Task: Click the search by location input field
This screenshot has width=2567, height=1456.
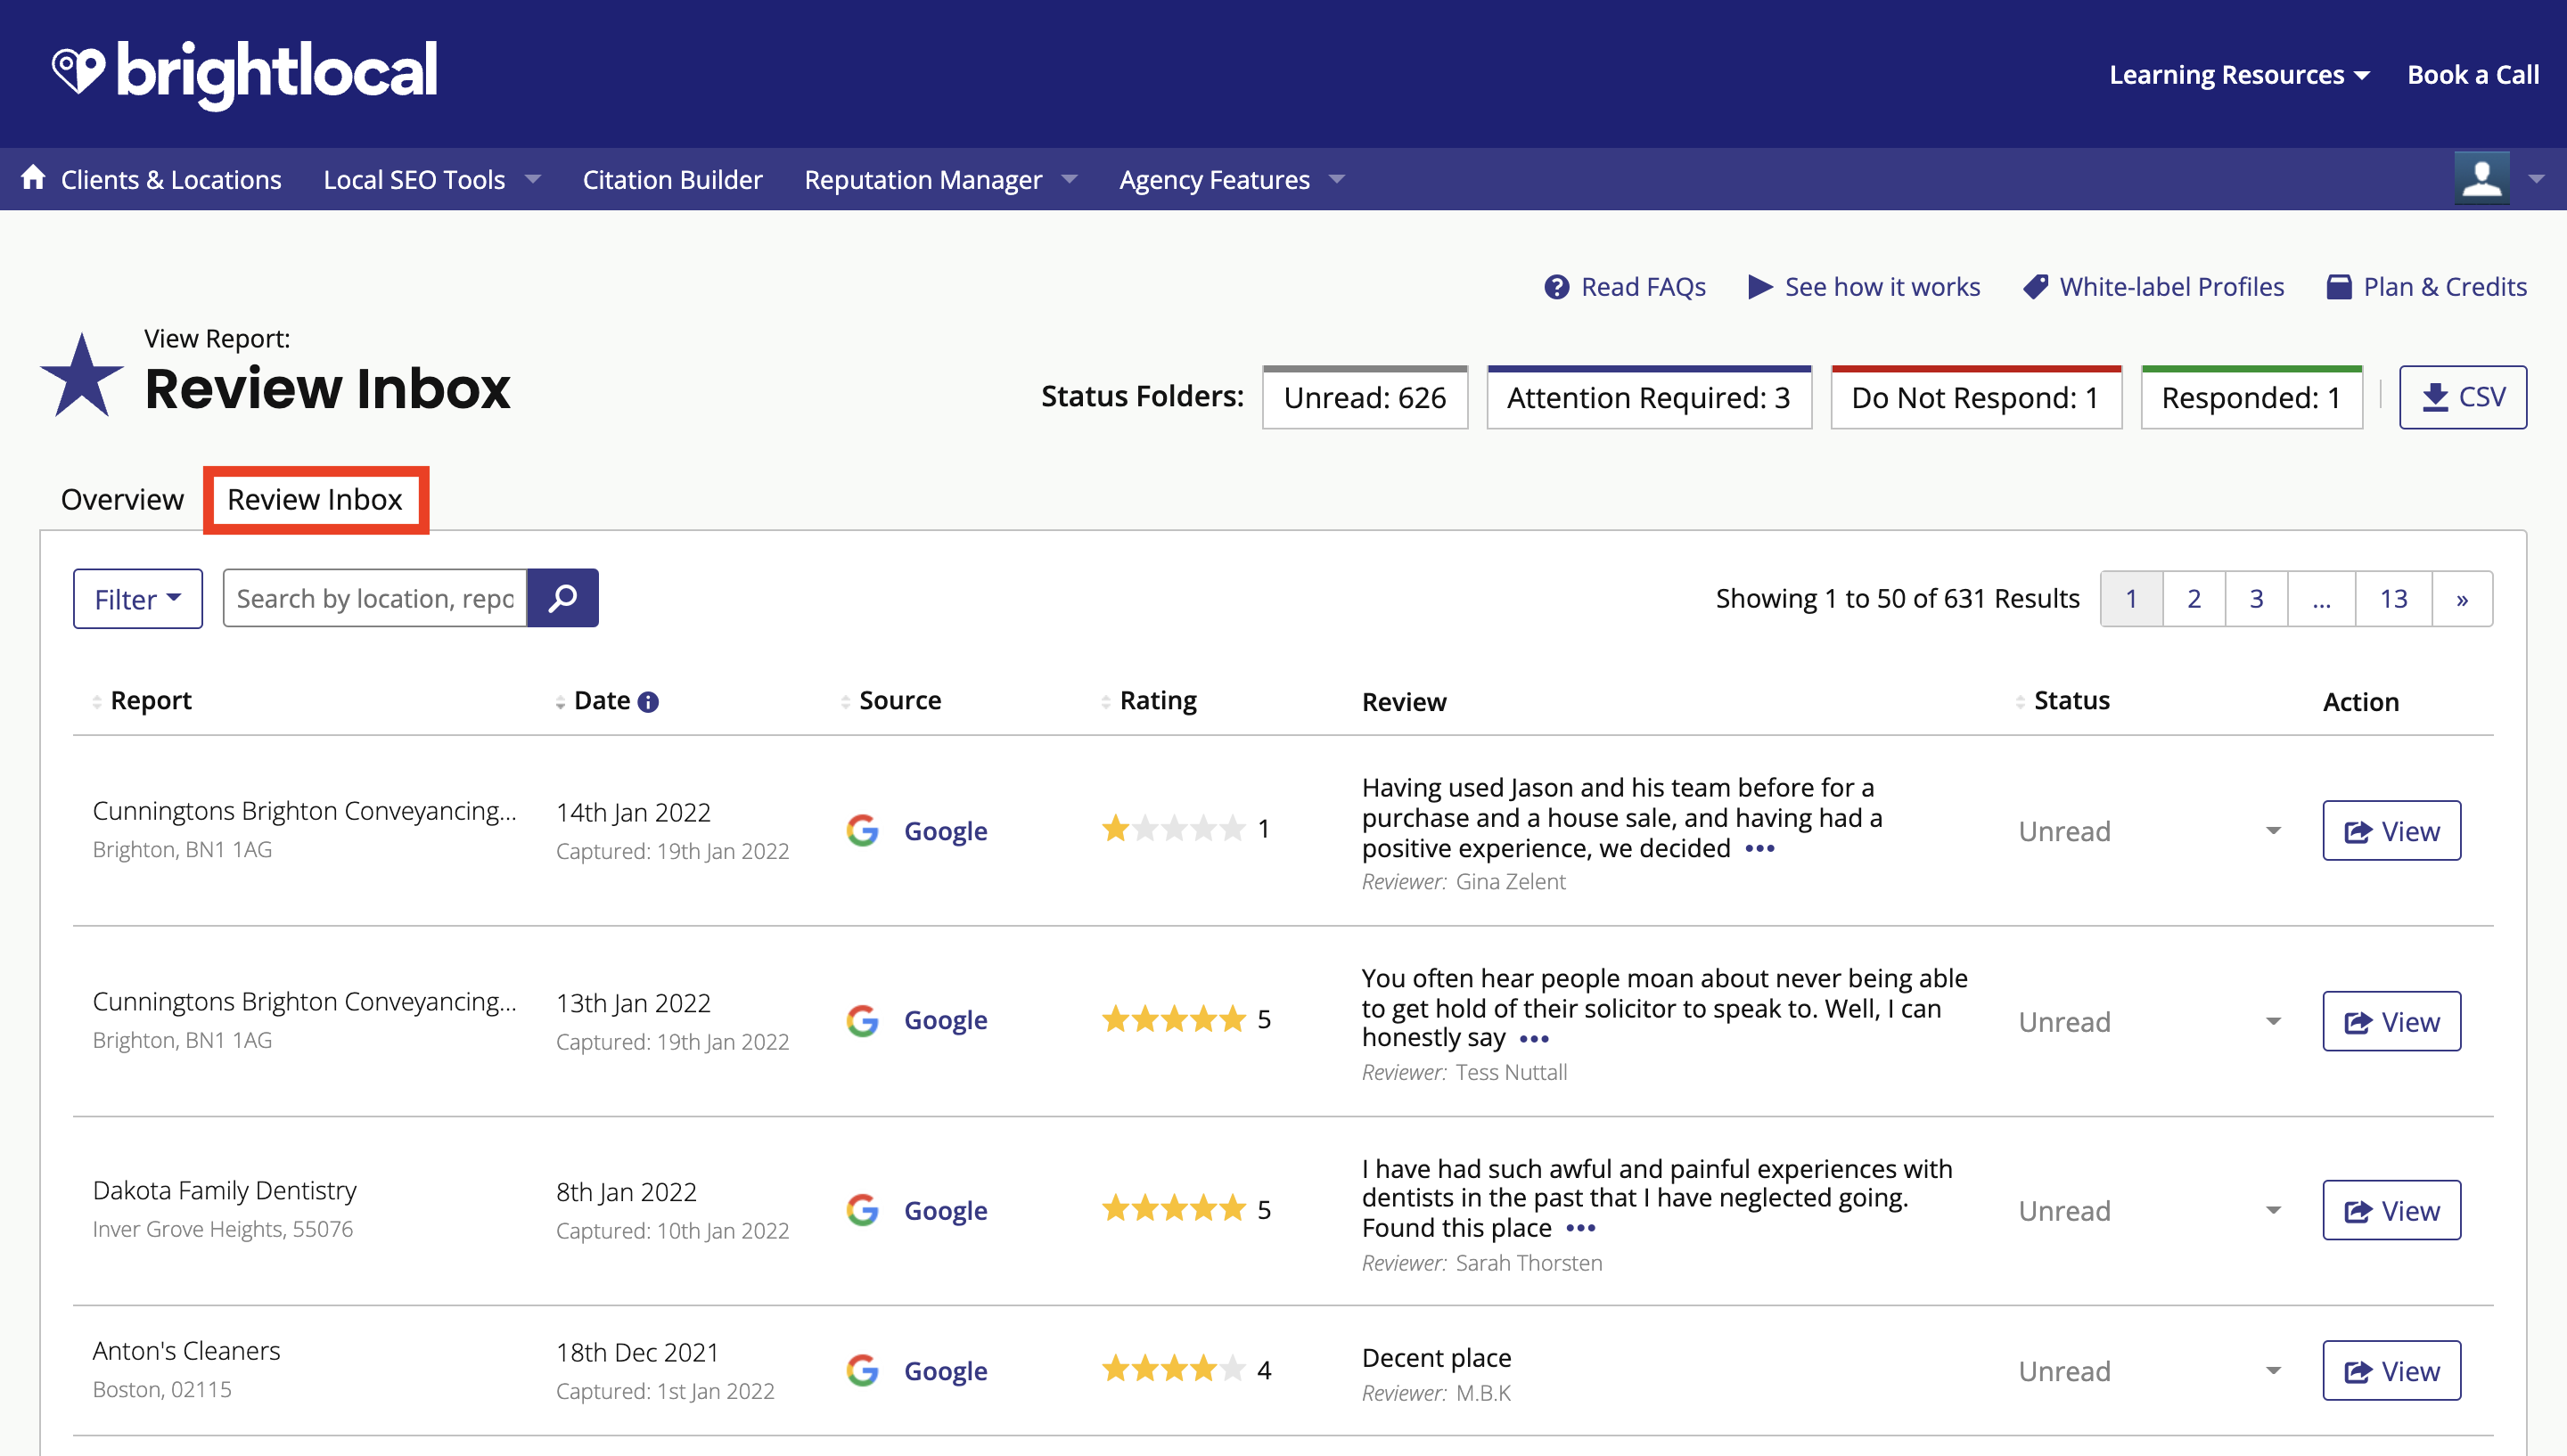Action: click(x=375, y=598)
